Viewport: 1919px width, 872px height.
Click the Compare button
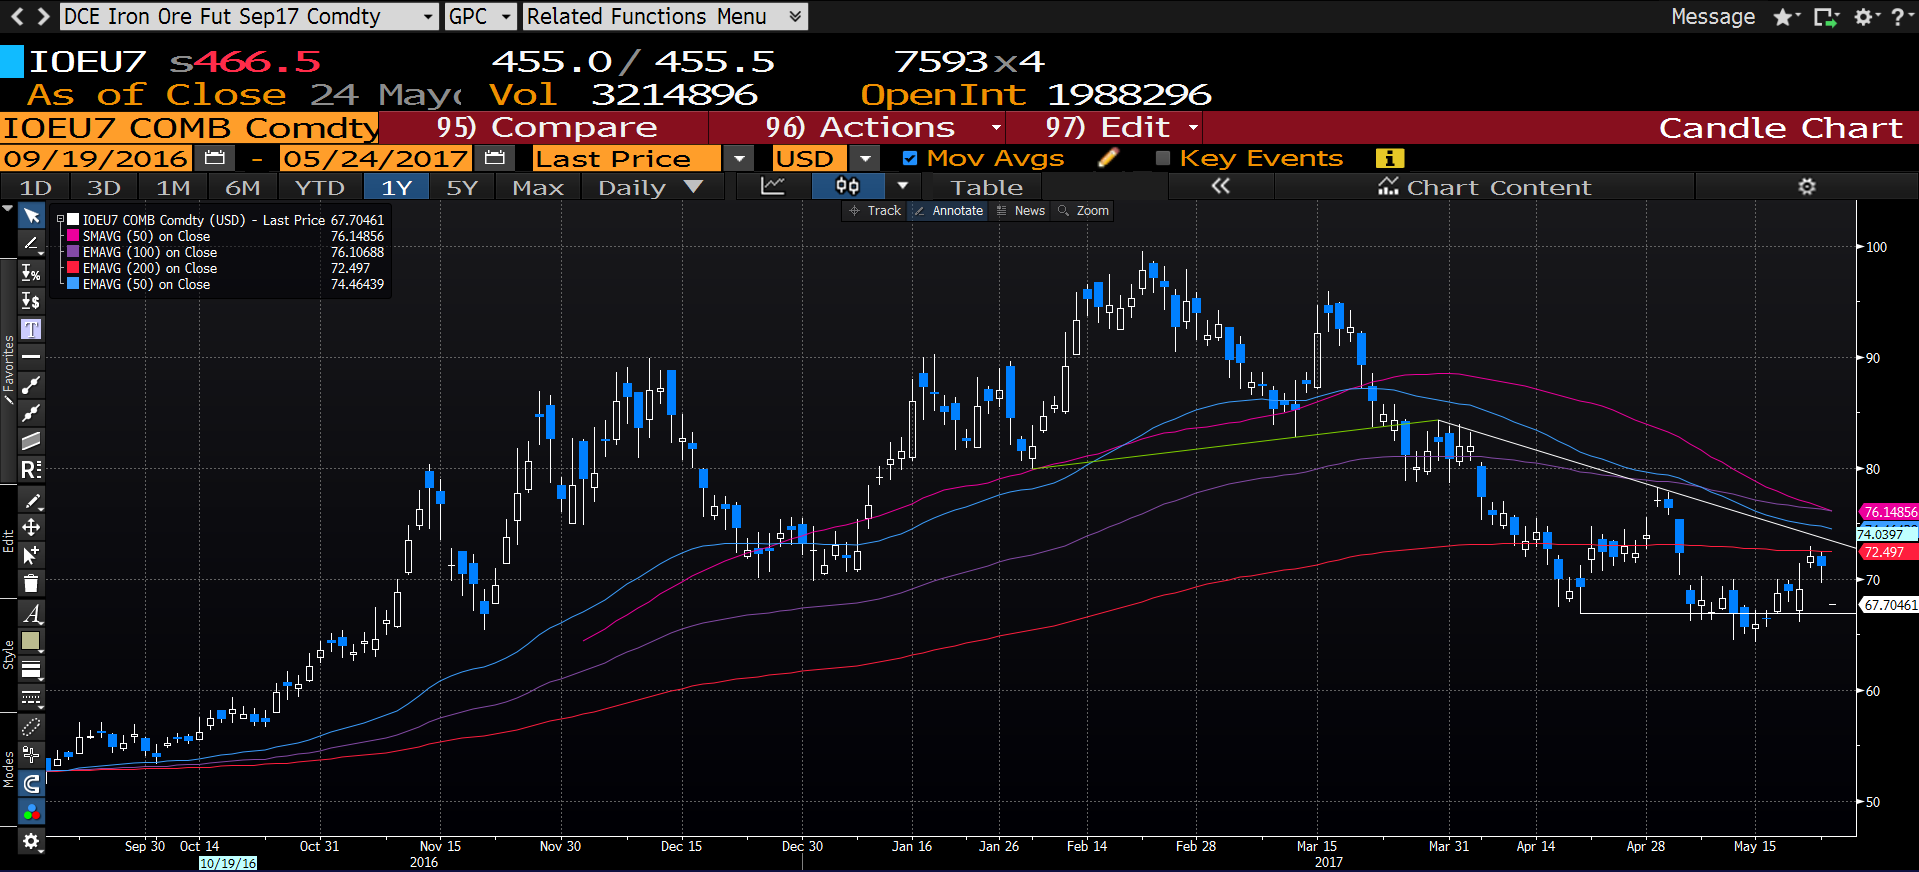[x=546, y=128]
